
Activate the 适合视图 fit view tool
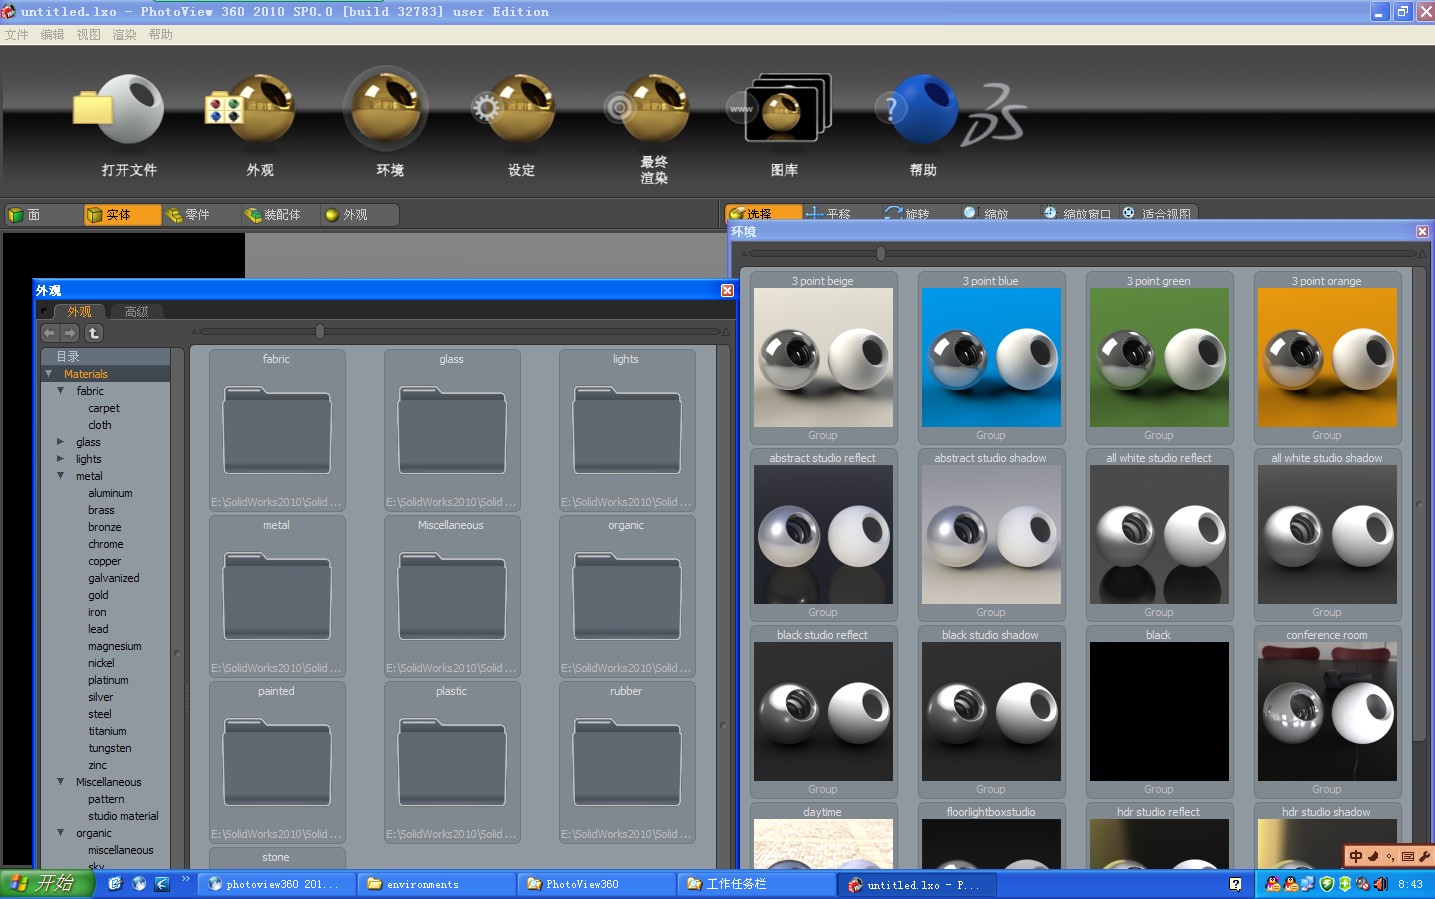[1157, 213]
